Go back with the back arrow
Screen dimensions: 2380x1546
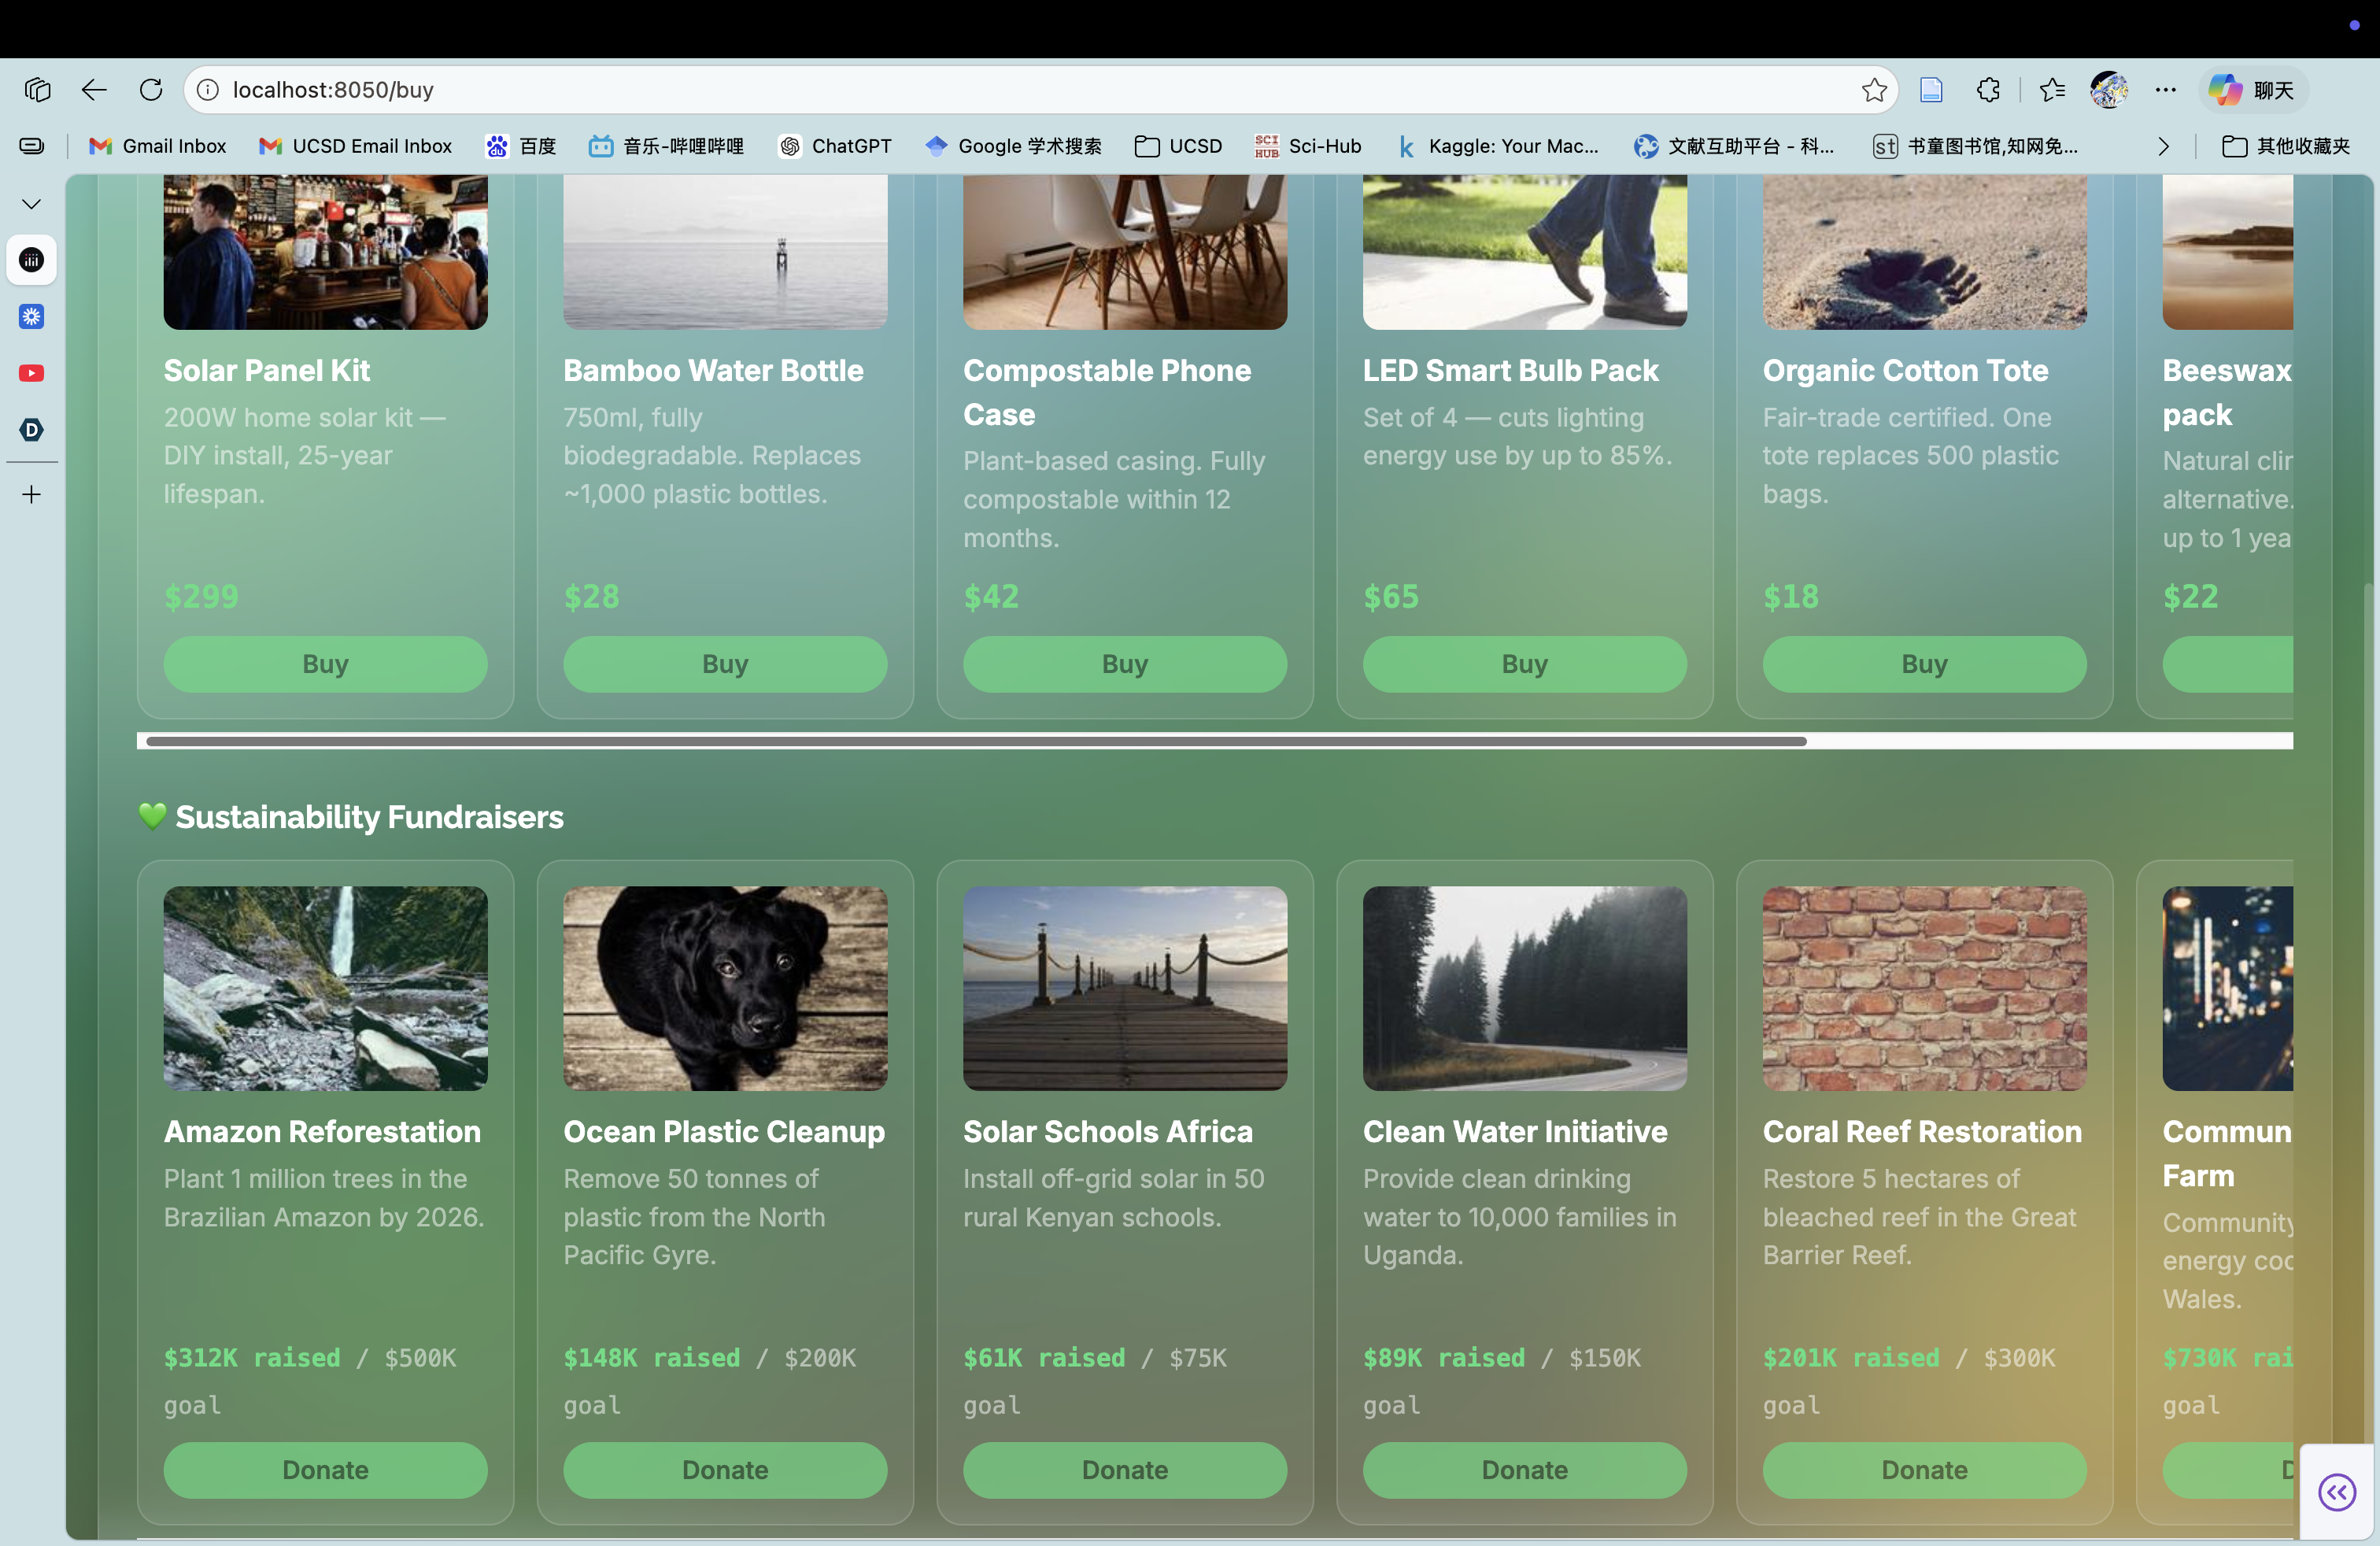[94, 90]
